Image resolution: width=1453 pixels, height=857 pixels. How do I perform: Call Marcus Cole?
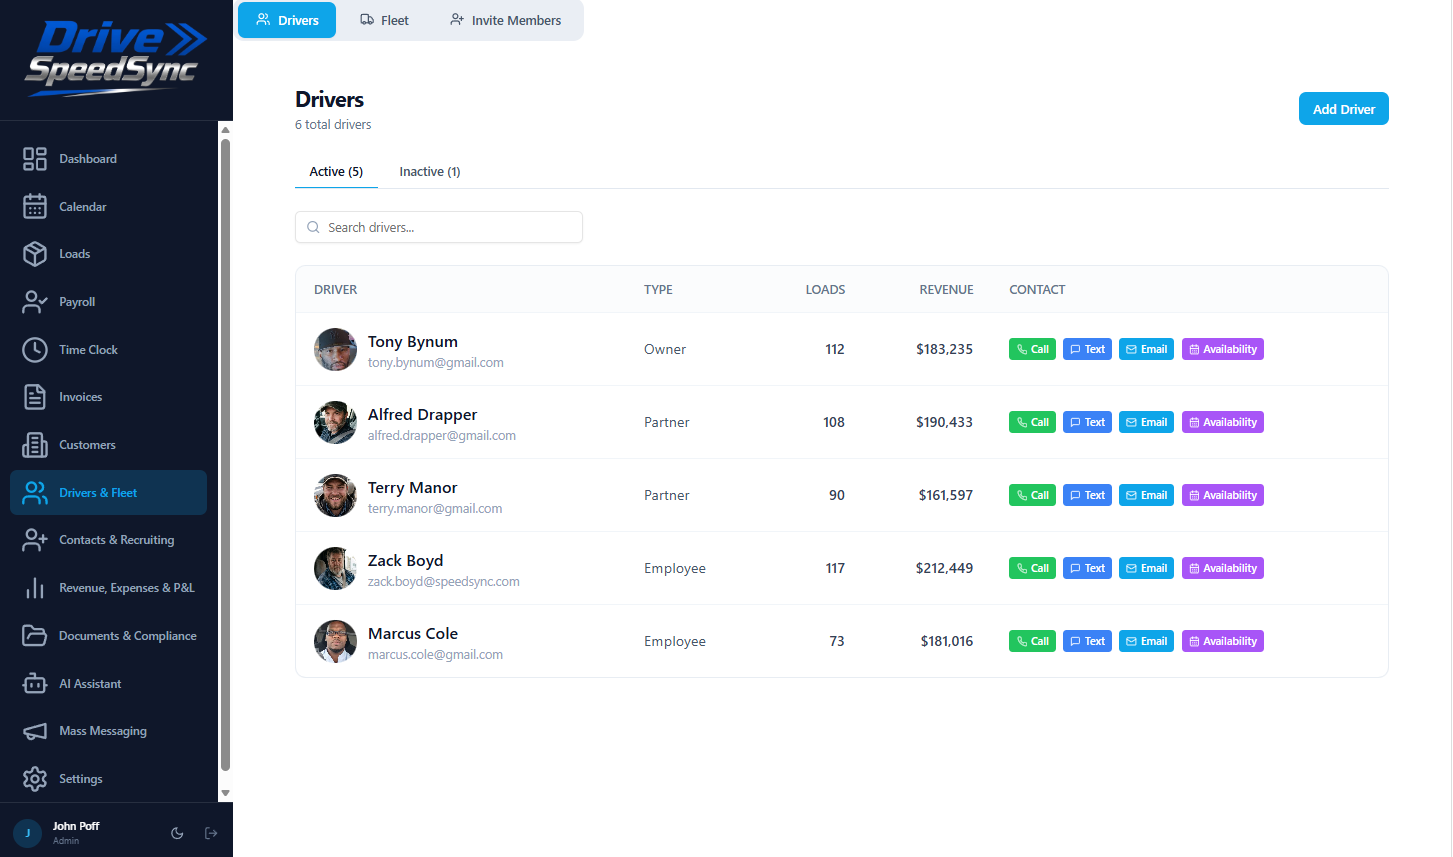point(1032,641)
